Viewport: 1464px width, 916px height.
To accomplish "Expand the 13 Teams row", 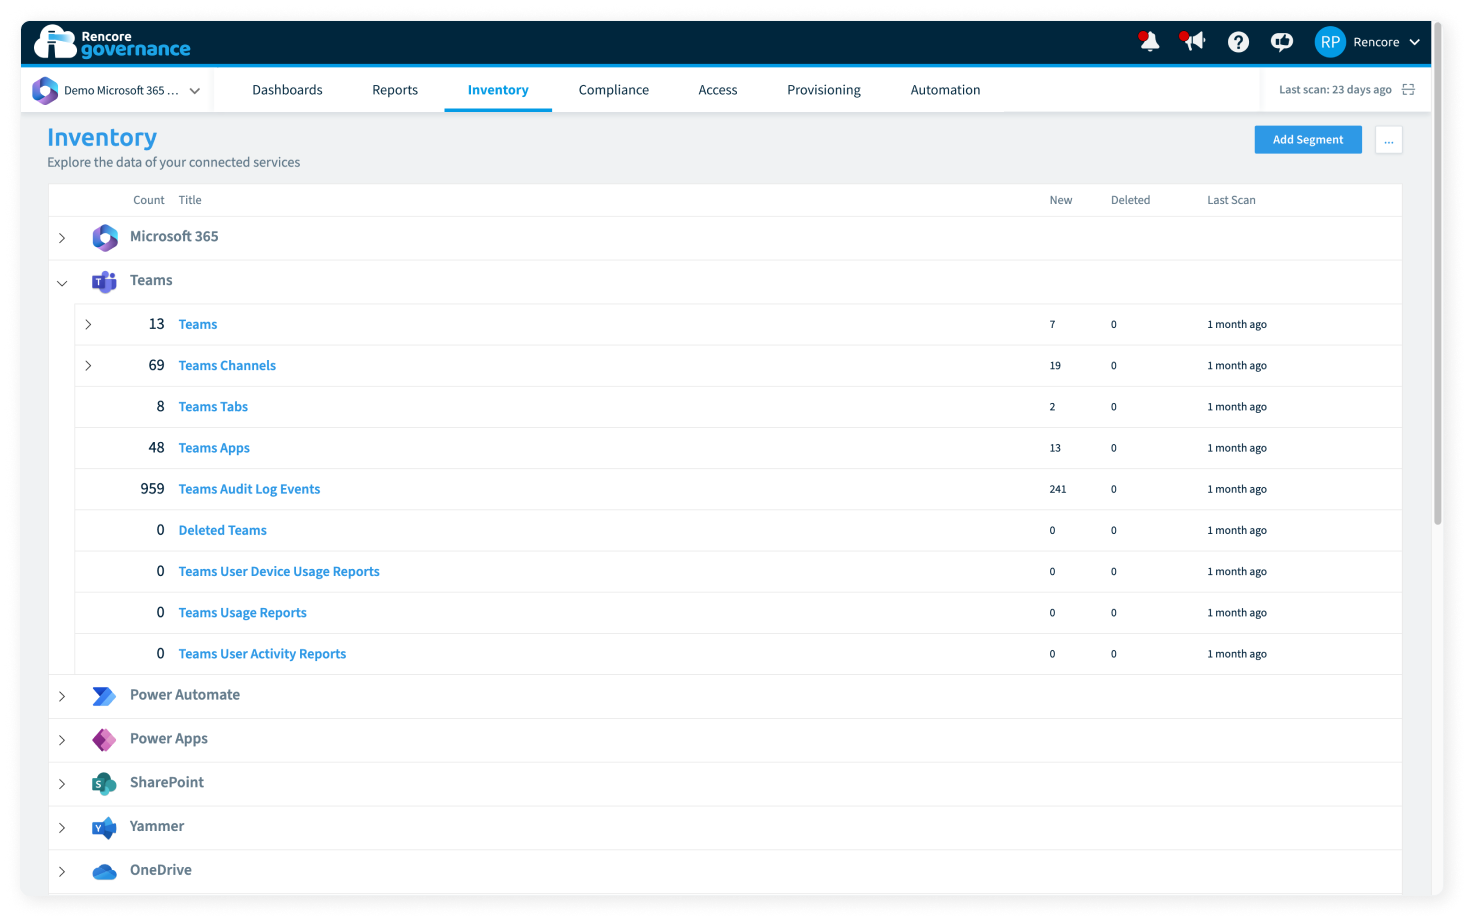I will (88, 324).
